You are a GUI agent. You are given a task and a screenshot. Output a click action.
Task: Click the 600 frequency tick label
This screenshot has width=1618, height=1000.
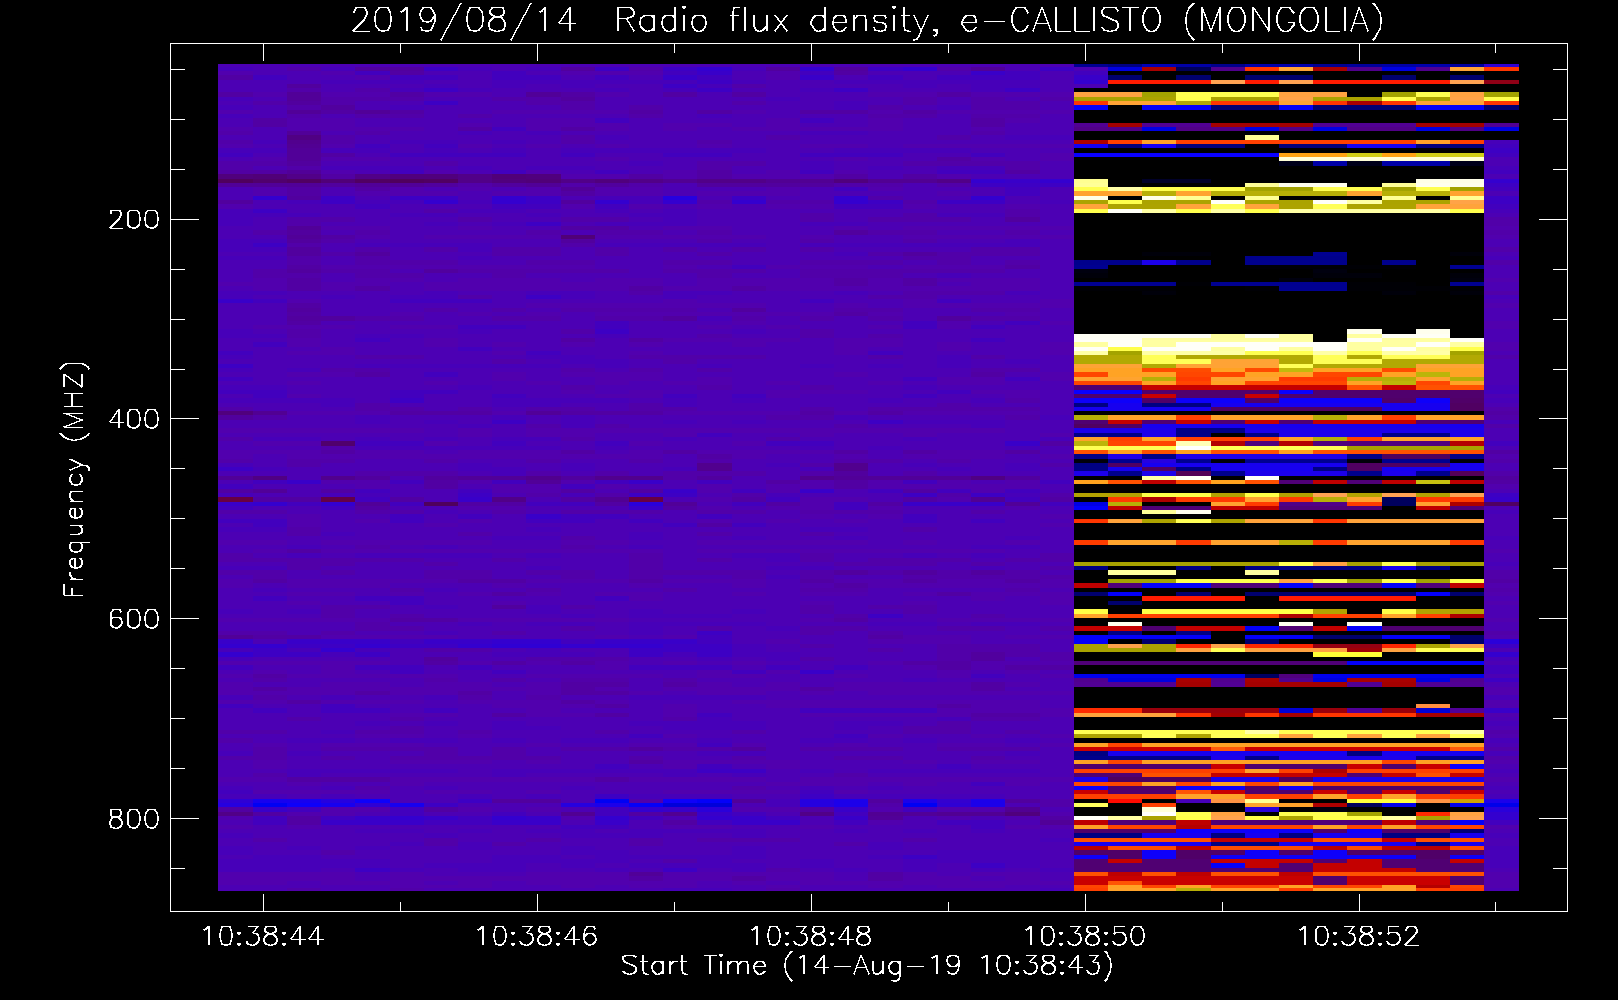click(134, 620)
